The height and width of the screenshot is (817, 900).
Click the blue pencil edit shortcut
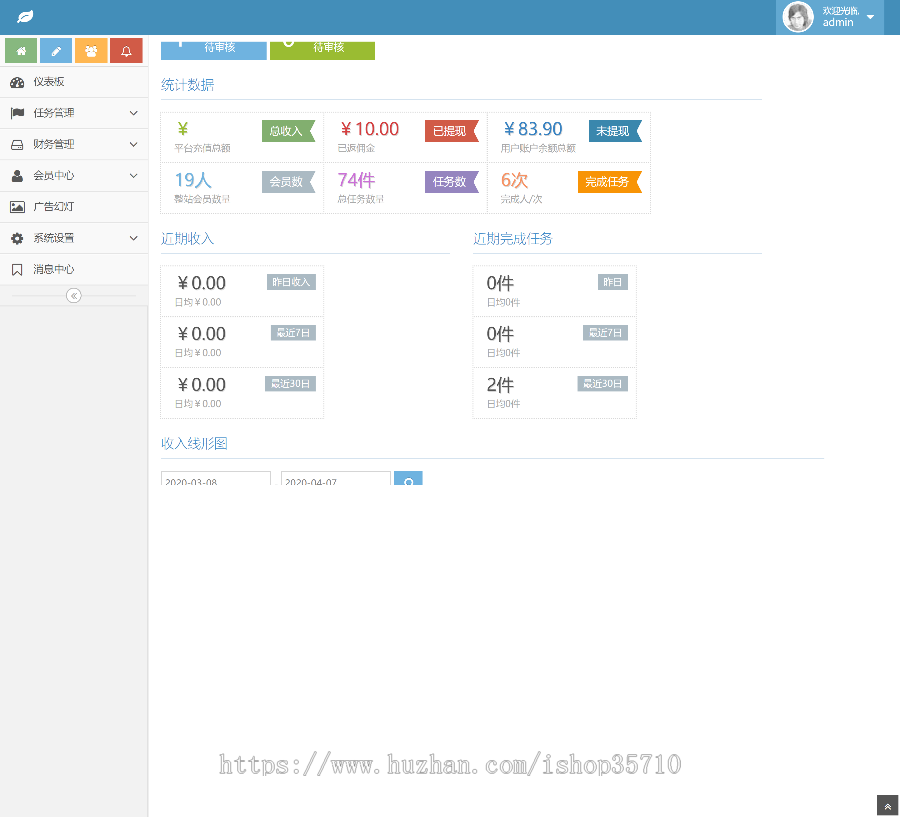pos(56,51)
